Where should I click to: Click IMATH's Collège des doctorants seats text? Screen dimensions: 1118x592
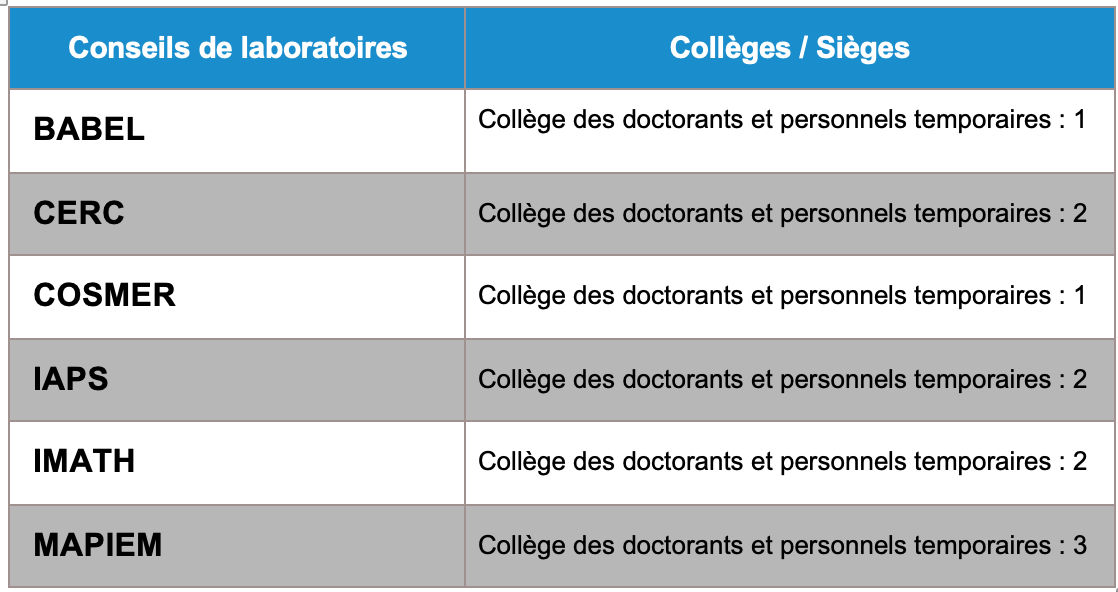(x=782, y=461)
